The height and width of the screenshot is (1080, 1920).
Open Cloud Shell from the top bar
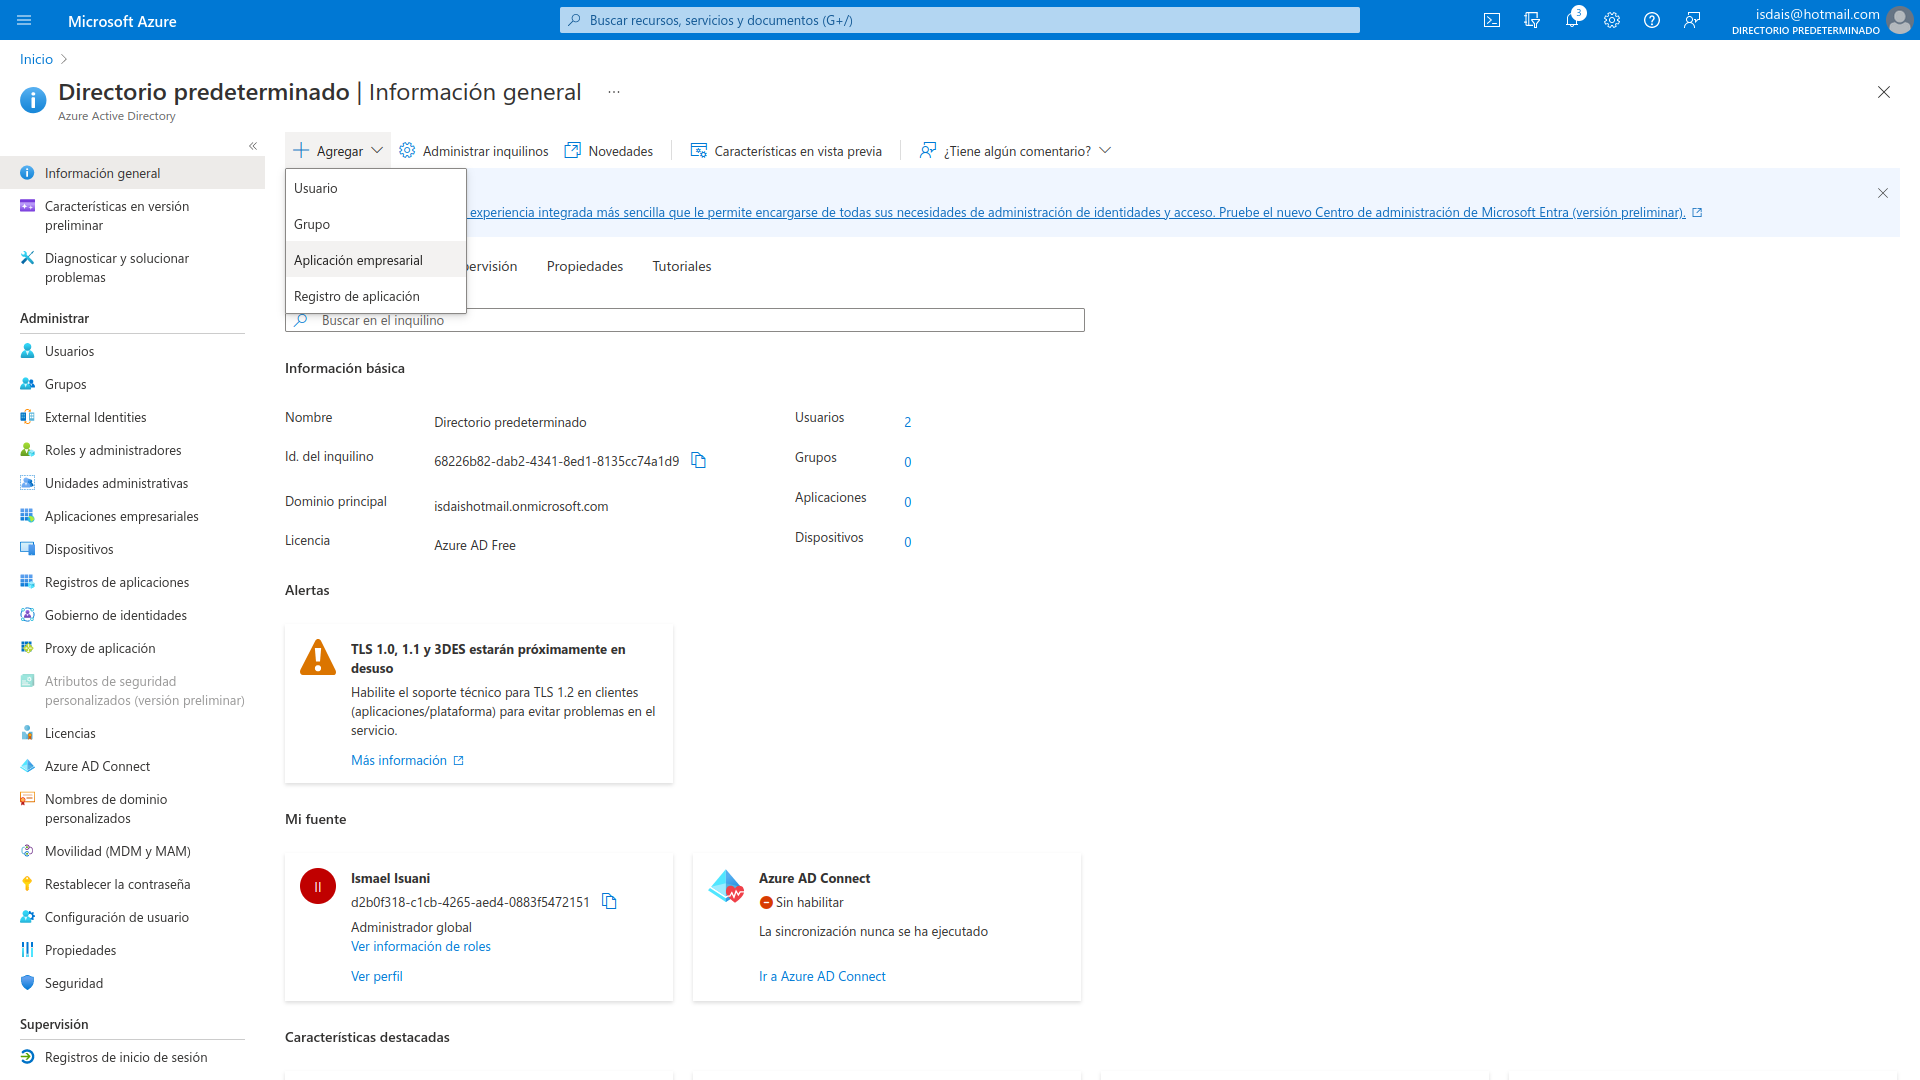click(x=1492, y=20)
